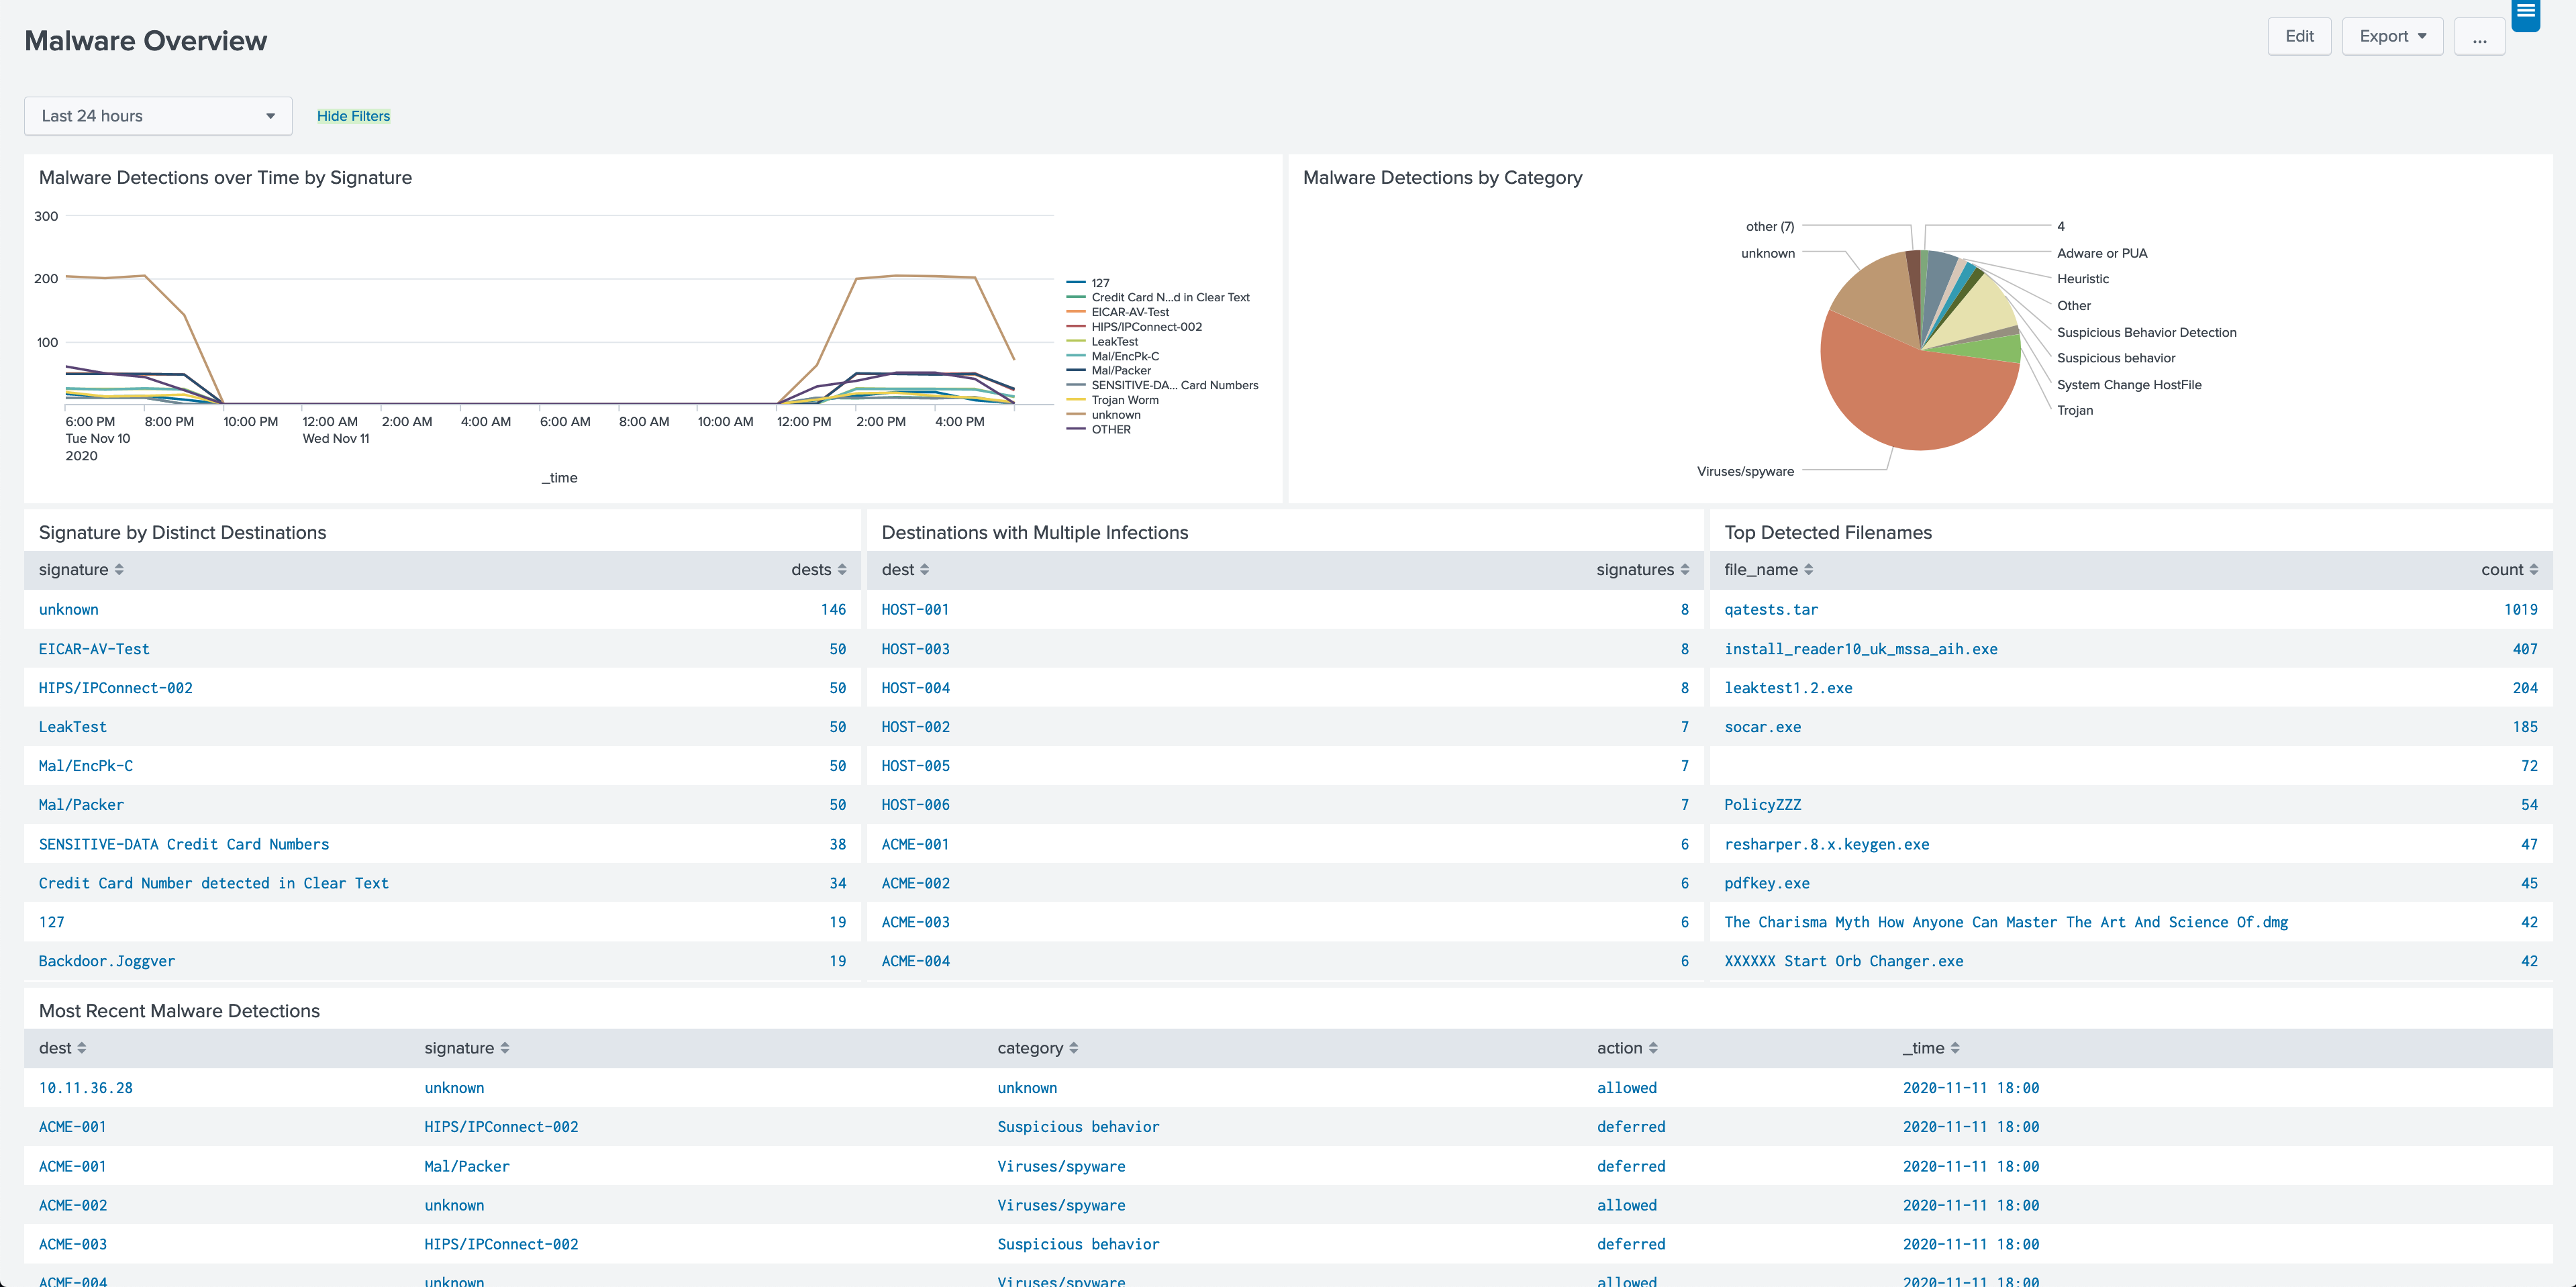Open the Last 24 hours time picker

[x=158, y=116]
